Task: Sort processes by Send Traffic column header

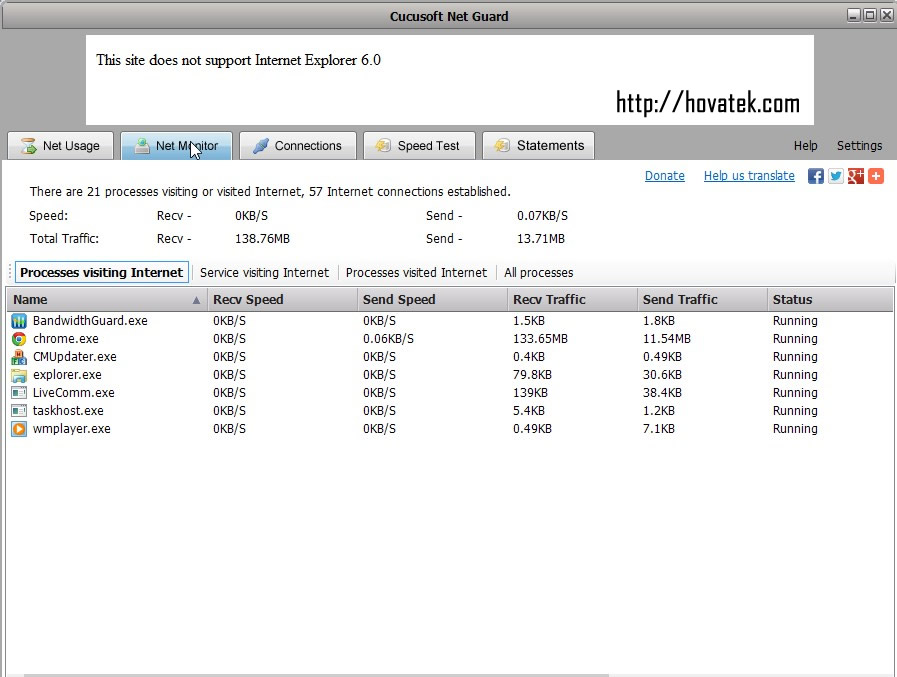Action: [682, 299]
